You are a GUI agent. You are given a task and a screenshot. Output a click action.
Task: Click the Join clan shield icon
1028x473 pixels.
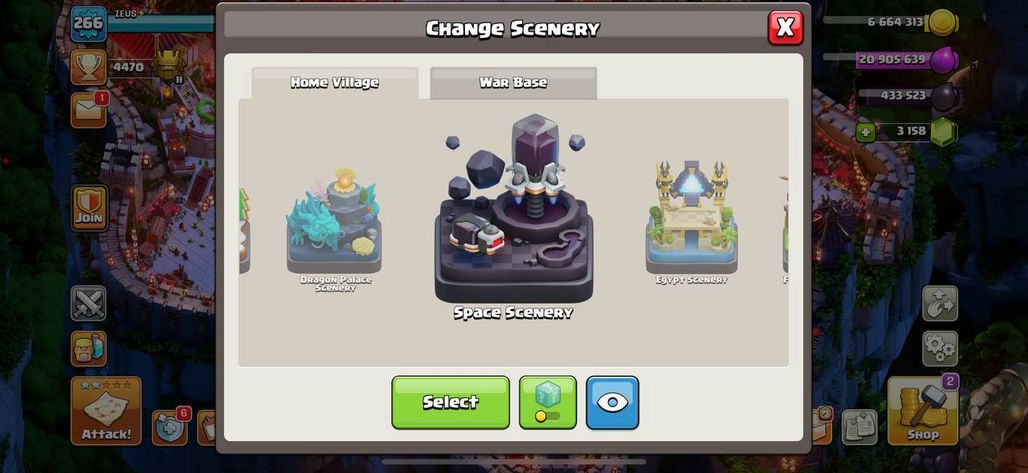(89, 208)
